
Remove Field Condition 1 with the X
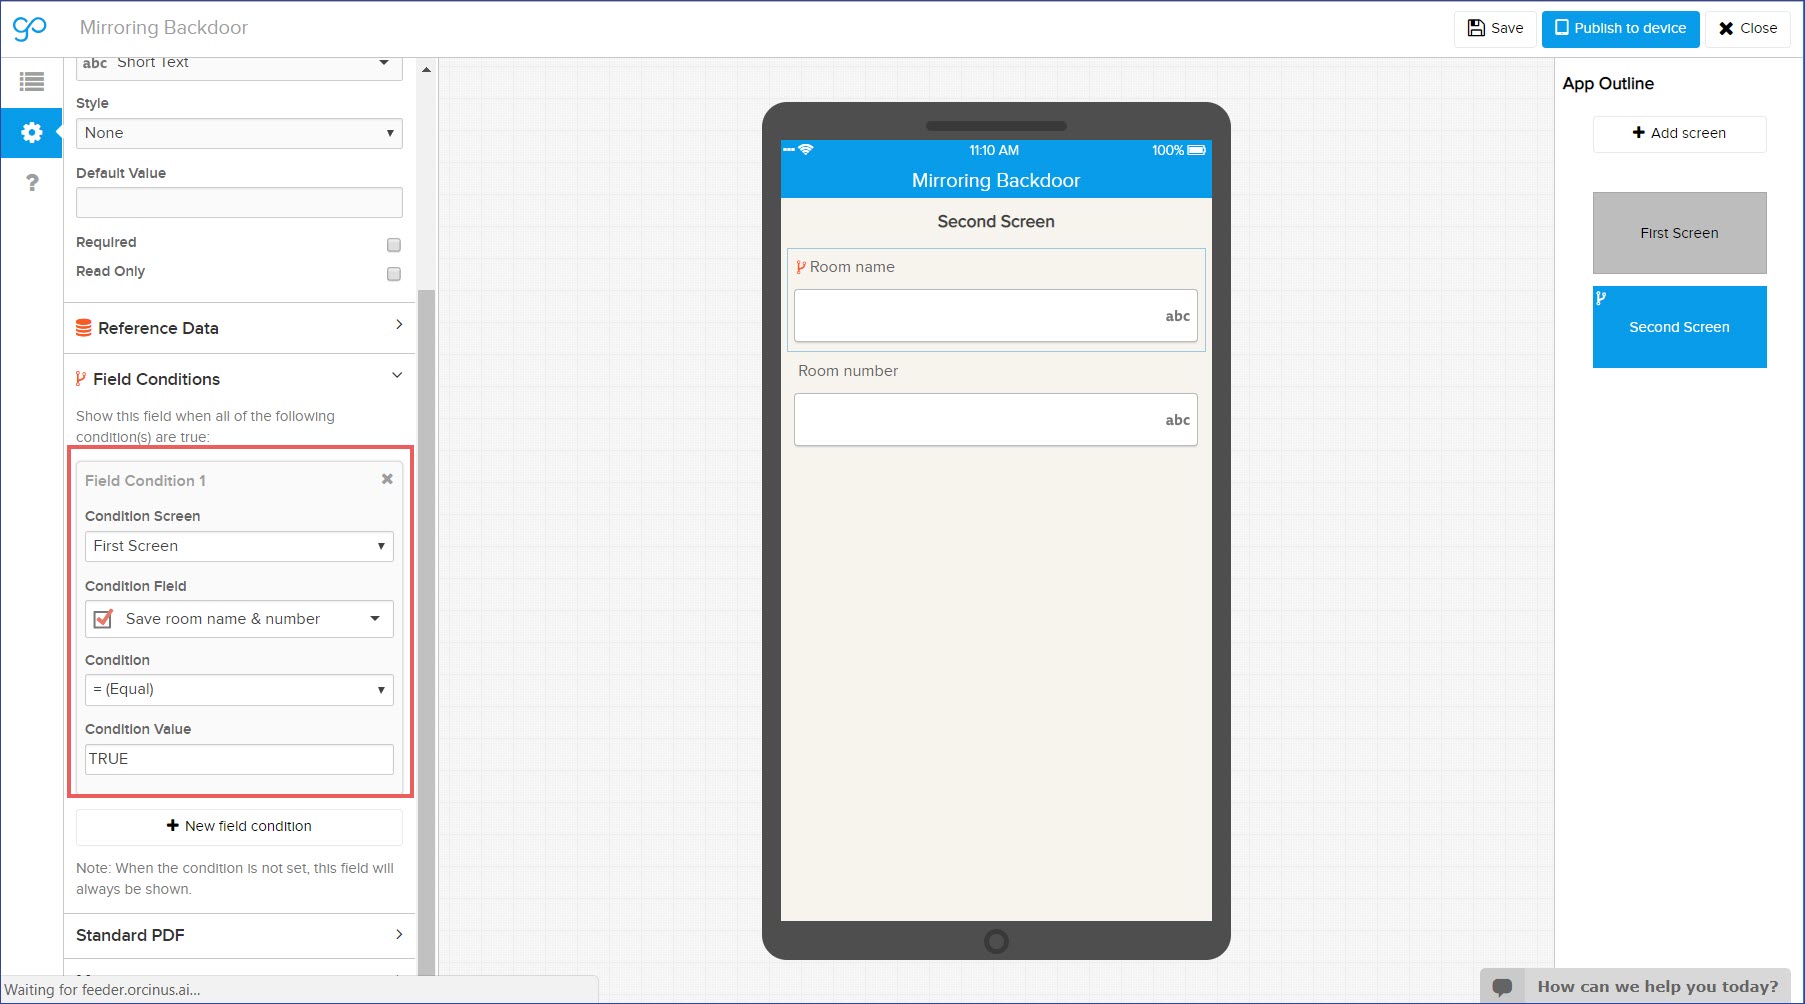(387, 479)
